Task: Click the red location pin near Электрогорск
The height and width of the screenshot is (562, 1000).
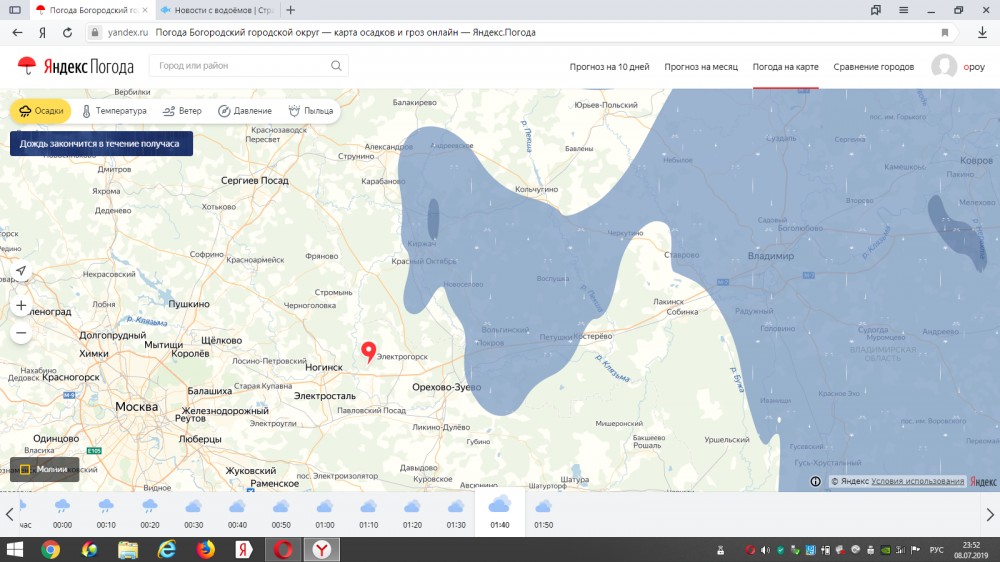Action: pos(368,351)
